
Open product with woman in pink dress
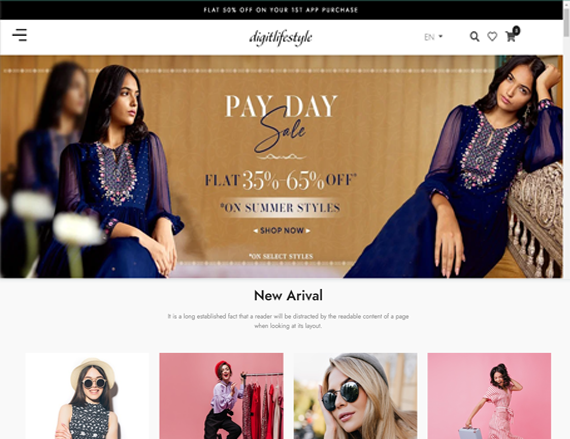[x=489, y=396]
